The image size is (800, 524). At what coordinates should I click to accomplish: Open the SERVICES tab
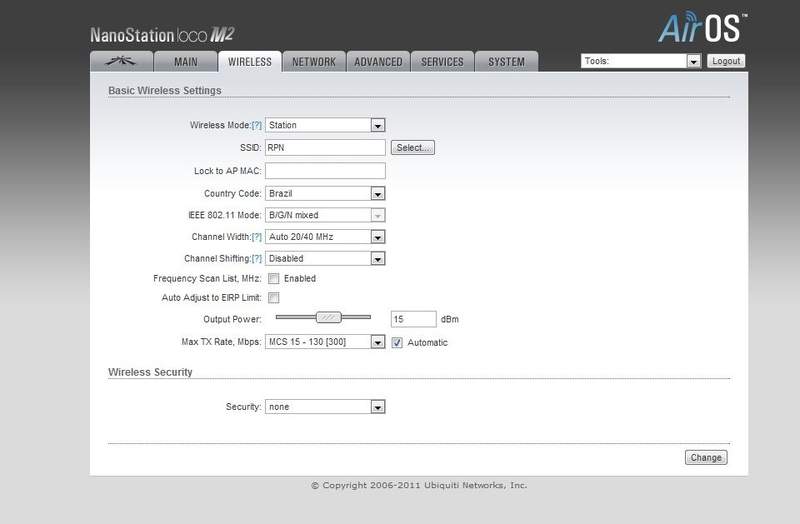(442, 61)
